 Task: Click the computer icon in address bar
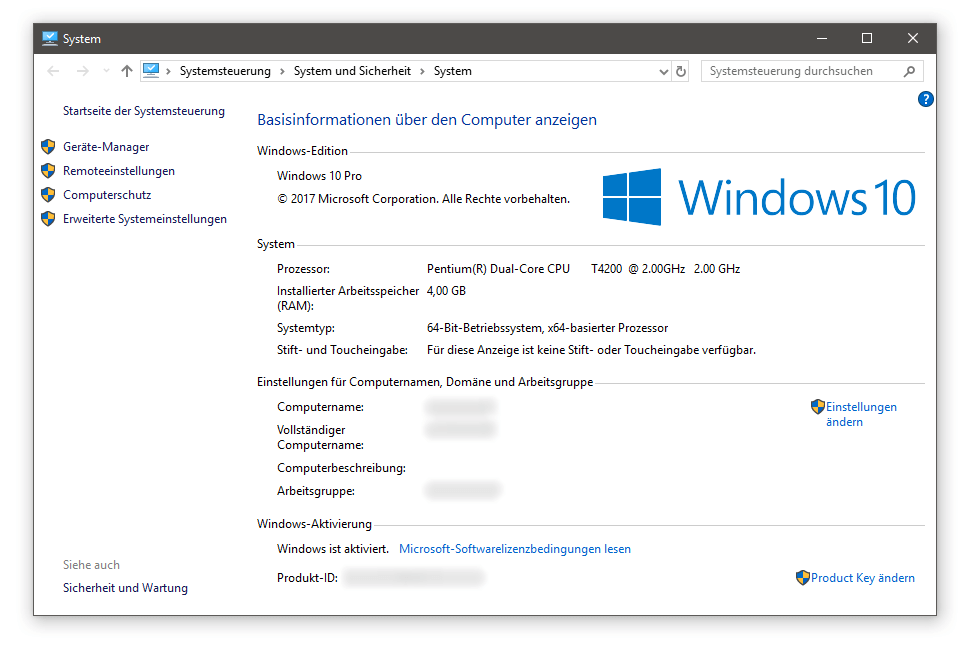click(x=151, y=71)
